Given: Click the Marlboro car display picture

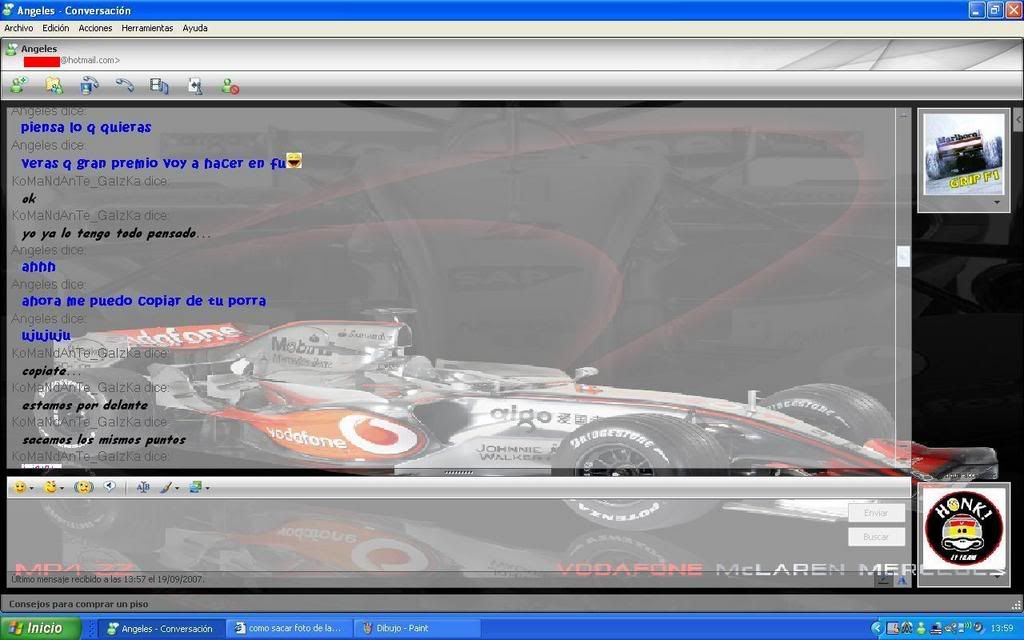Looking at the screenshot, I should pyautogui.click(x=963, y=154).
